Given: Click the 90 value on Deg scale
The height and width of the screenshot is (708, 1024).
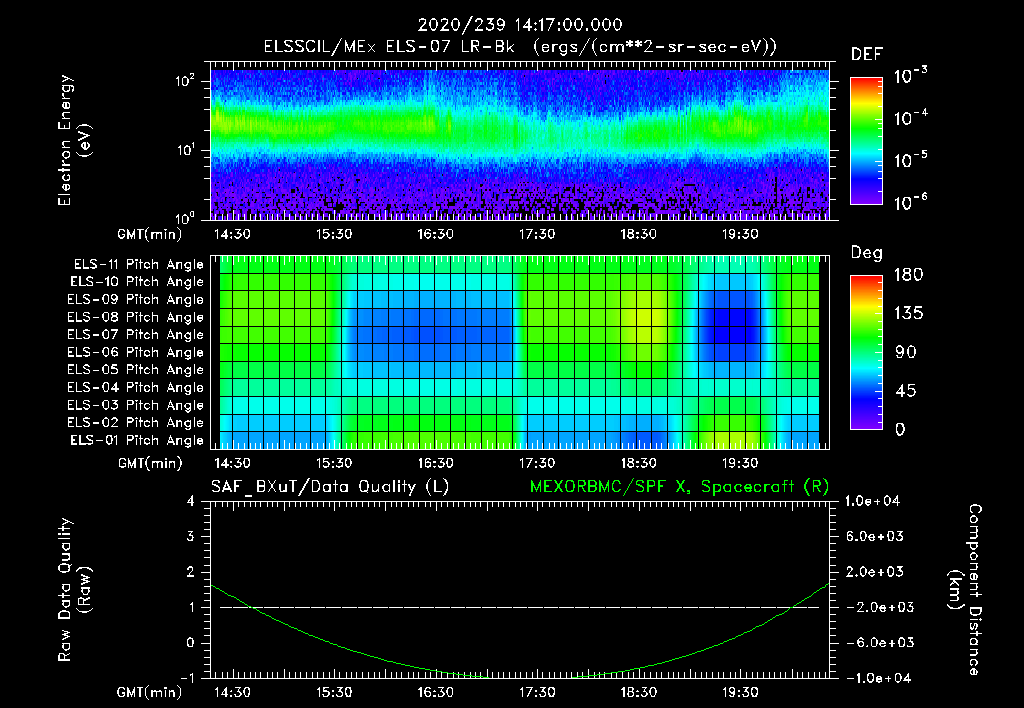Looking at the screenshot, I should [x=906, y=353].
